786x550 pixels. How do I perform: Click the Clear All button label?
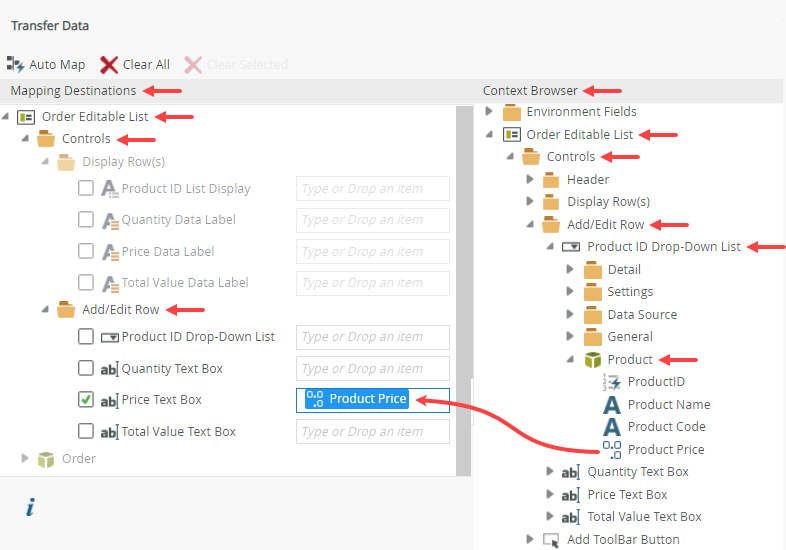click(x=146, y=64)
